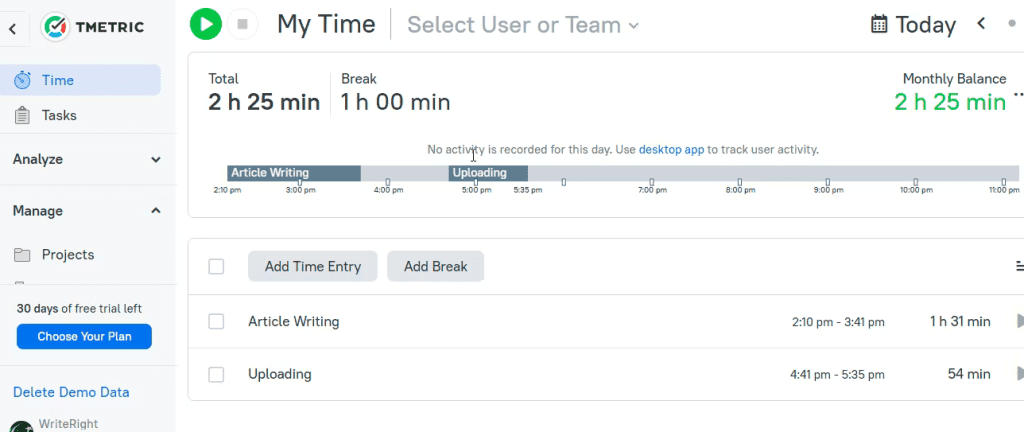Check the Uploading entry checkbox
The image size is (1024, 432).
[216, 374]
